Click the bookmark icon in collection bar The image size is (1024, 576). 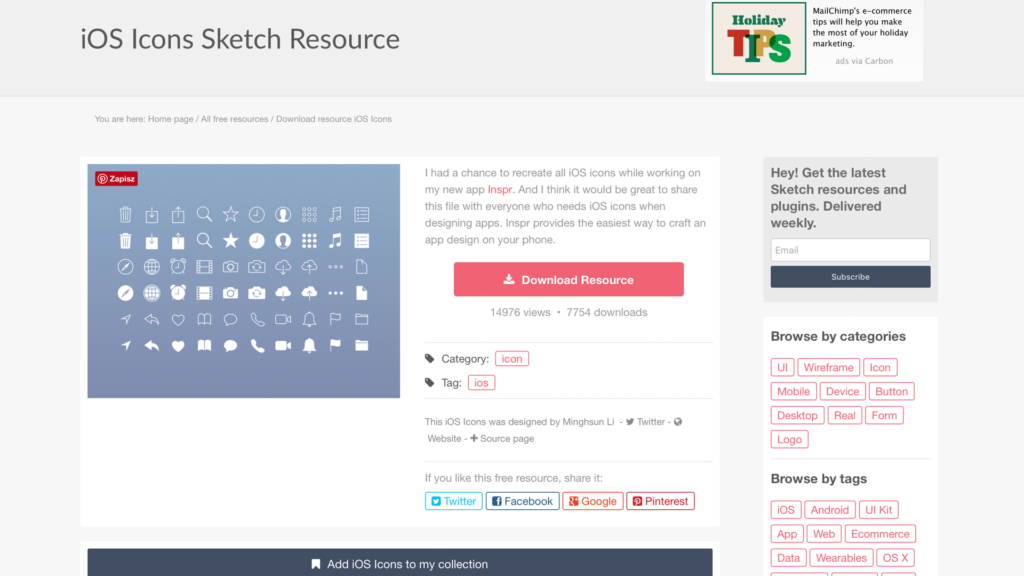click(x=316, y=564)
